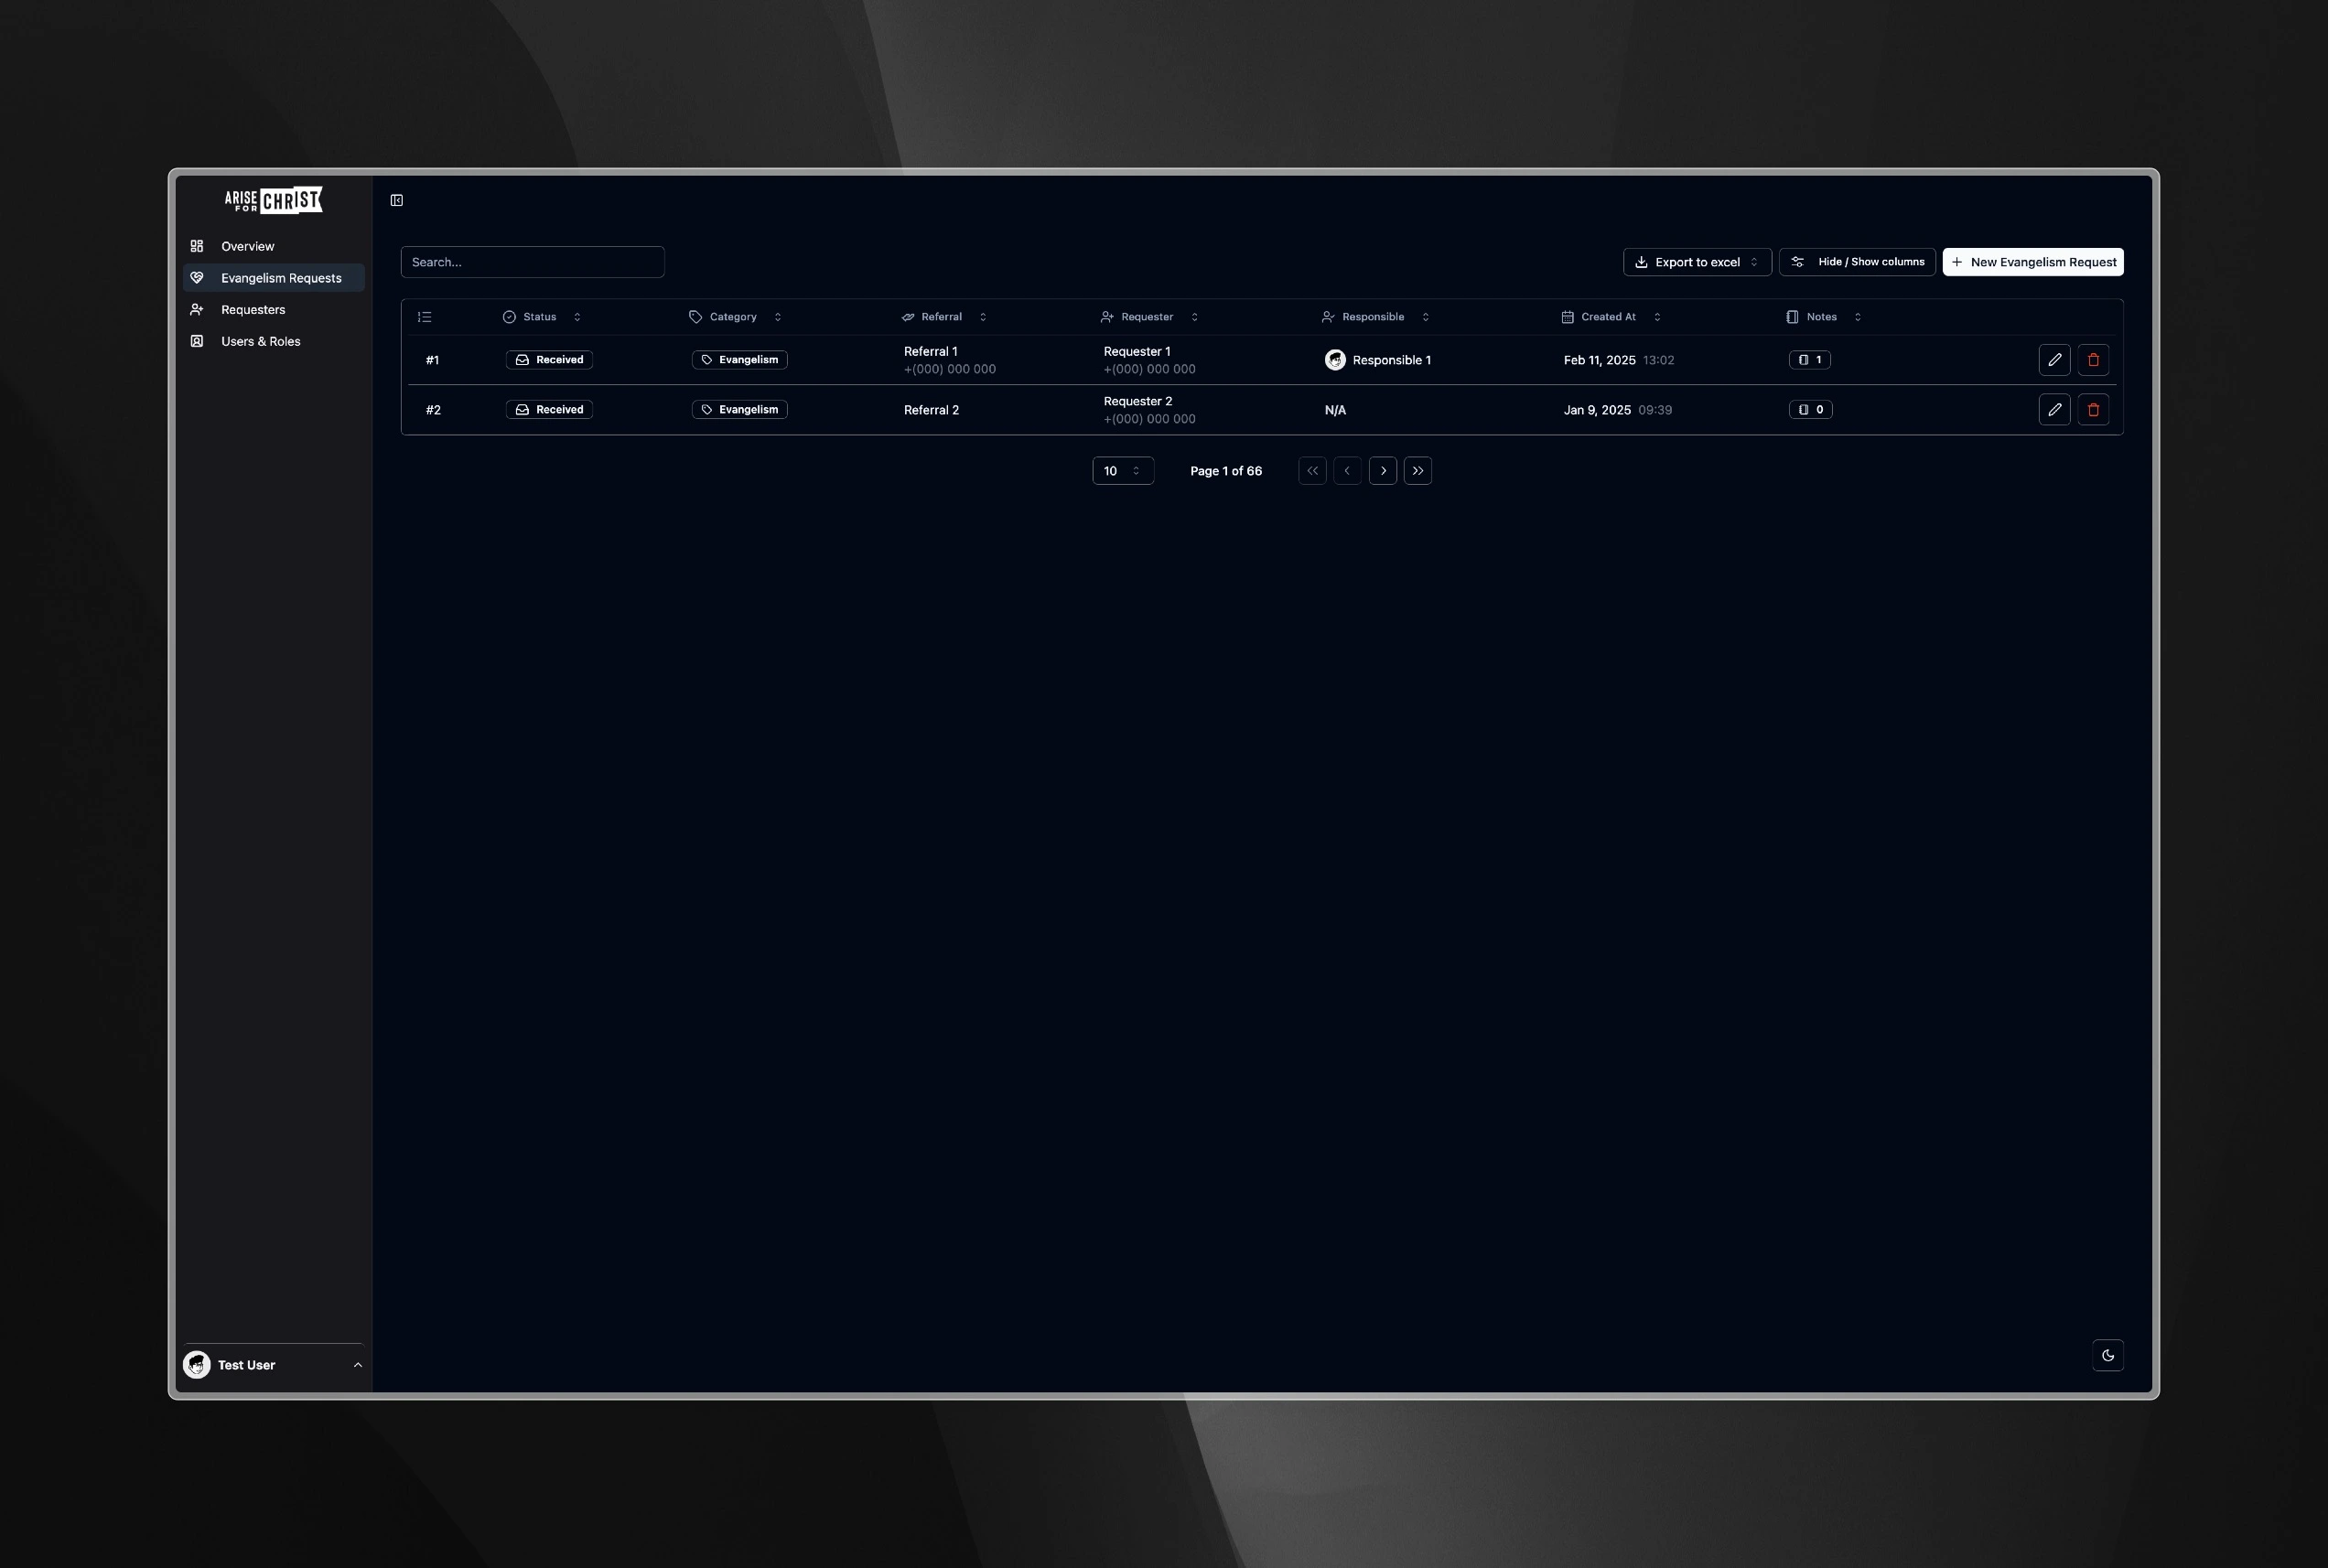Image resolution: width=2328 pixels, height=1568 pixels.
Task: Edit request #2 with pencil icon
Action: pos(2055,410)
